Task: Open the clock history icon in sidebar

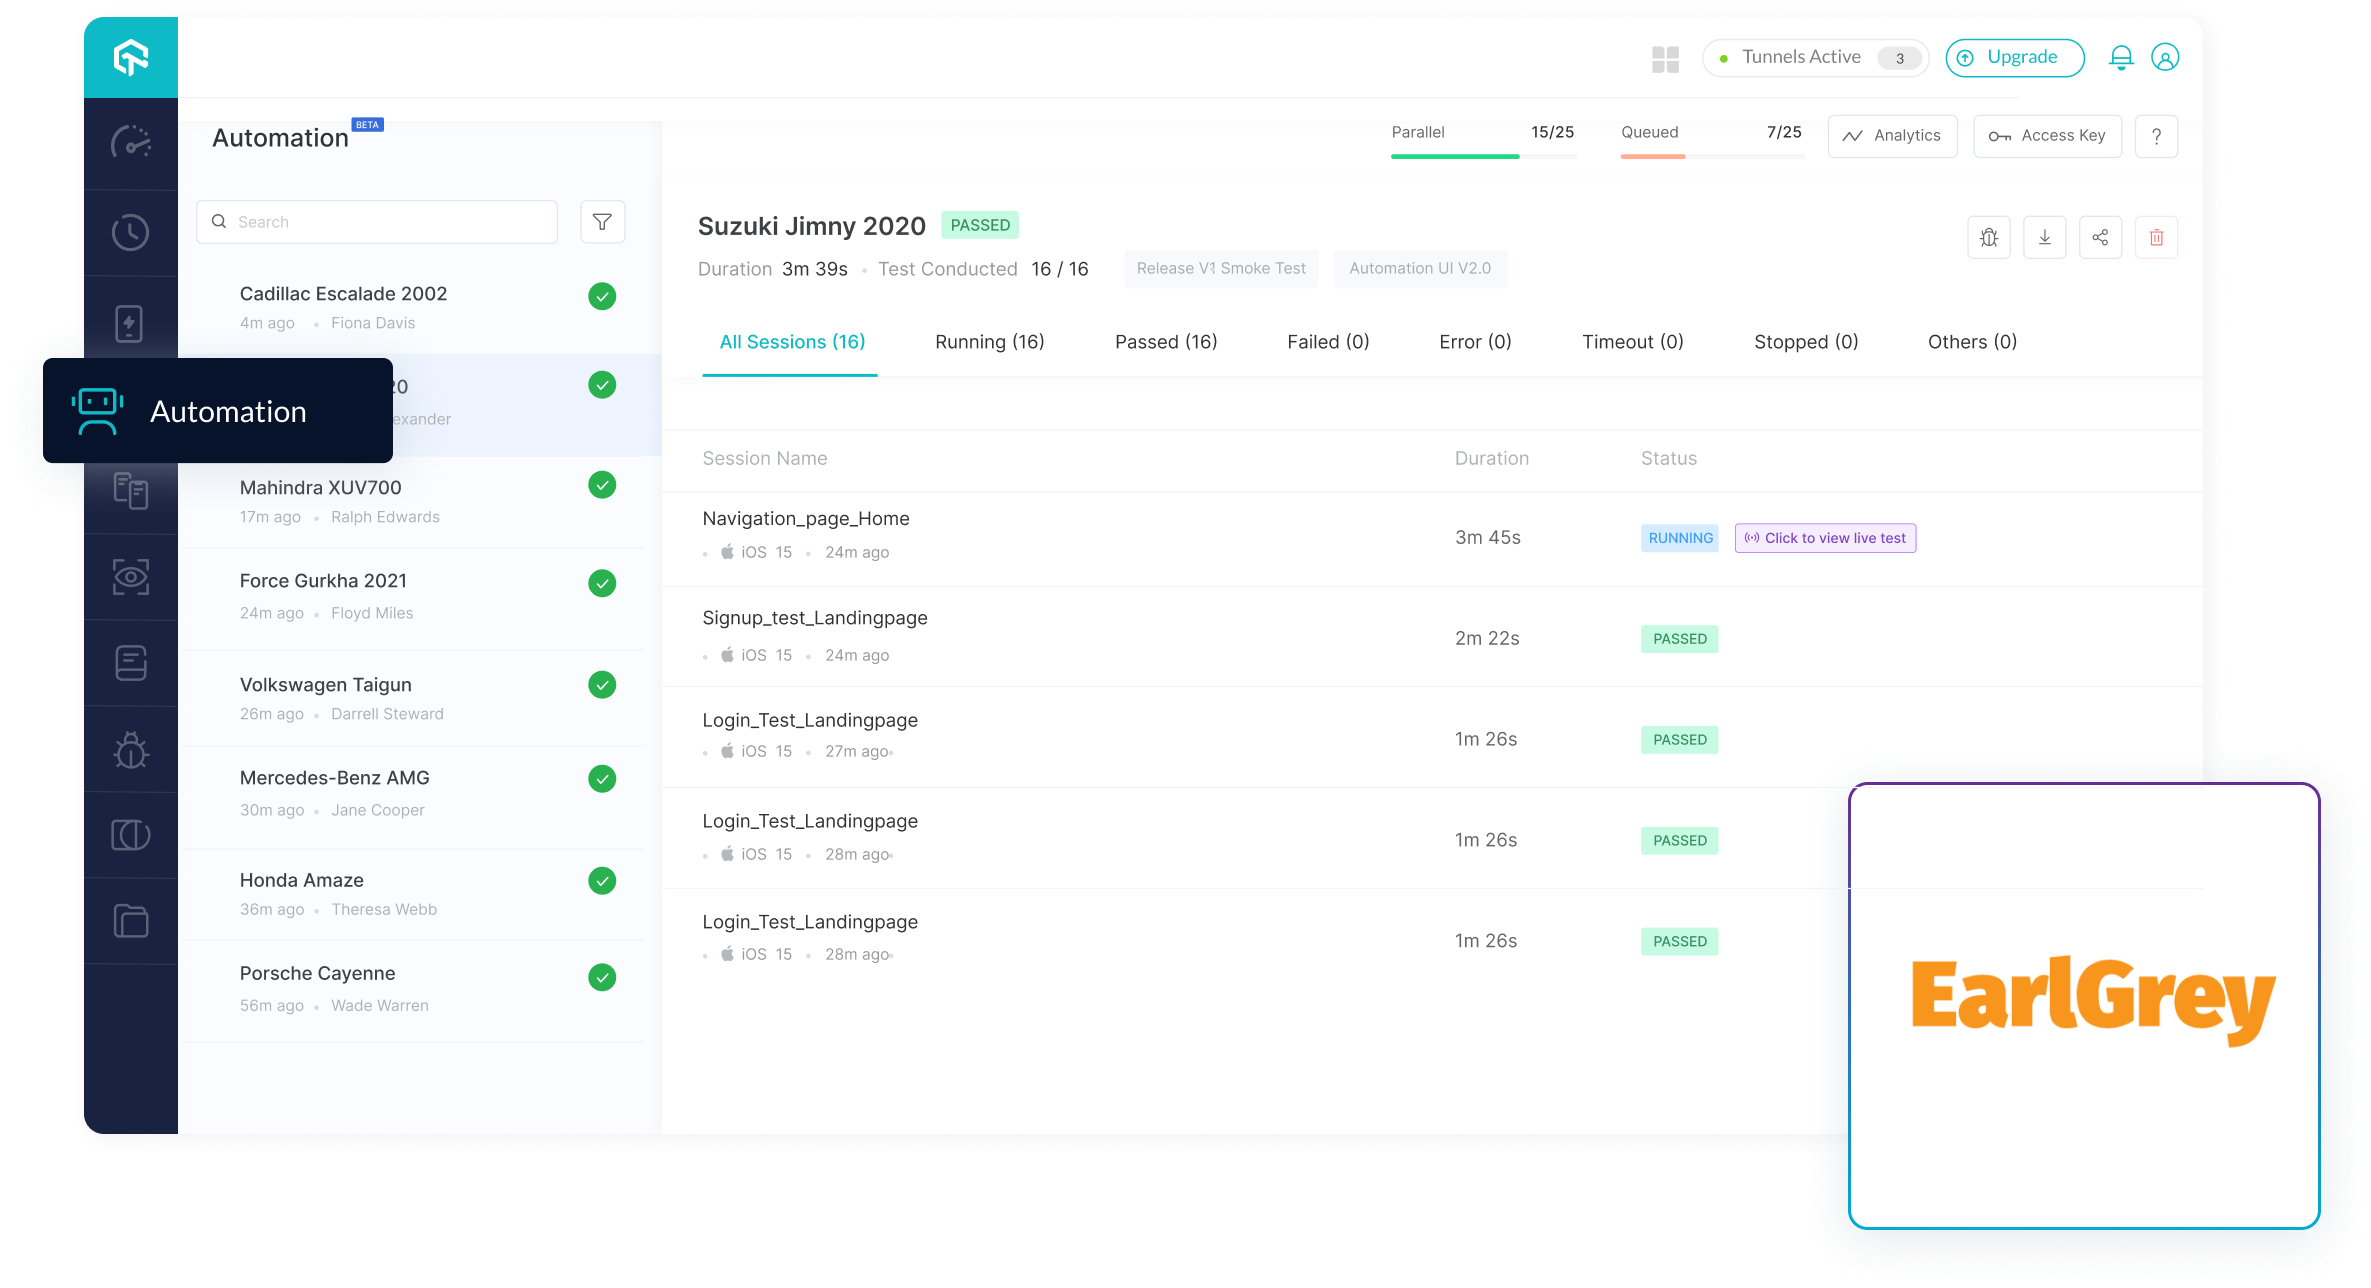Action: [x=130, y=233]
